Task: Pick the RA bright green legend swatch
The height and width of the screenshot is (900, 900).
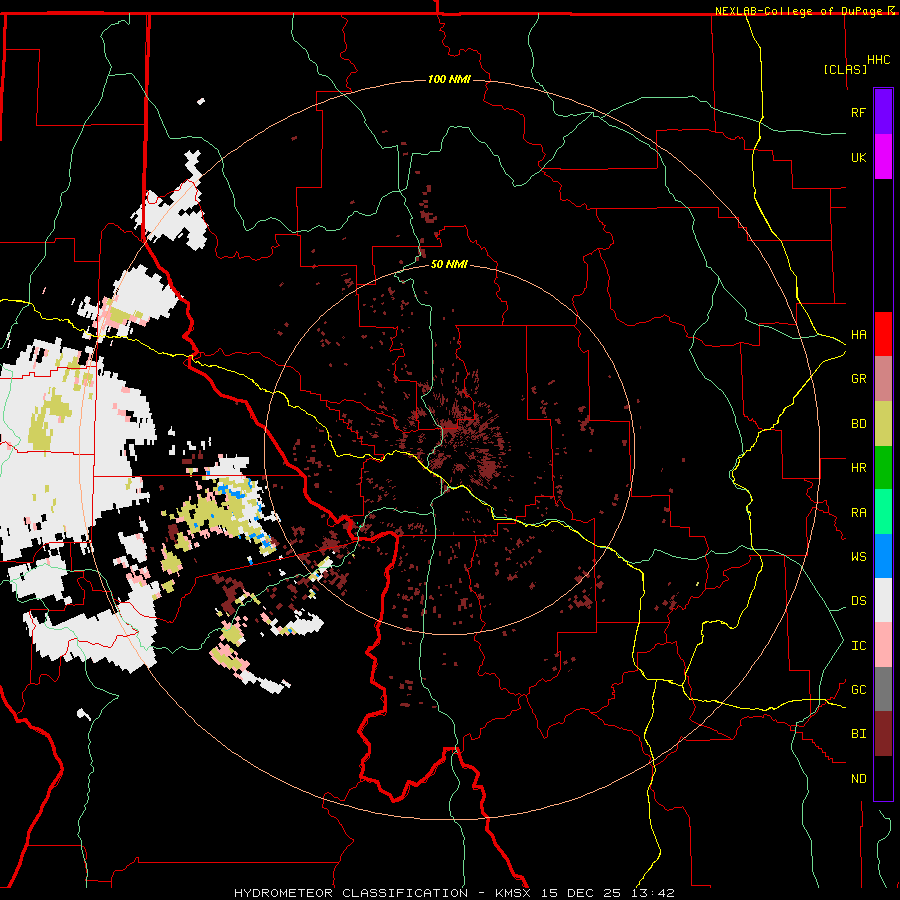Action: [883, 512]
